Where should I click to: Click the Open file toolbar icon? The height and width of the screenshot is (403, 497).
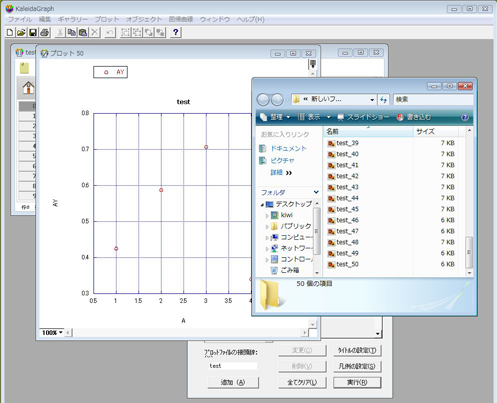coord(21,32)
